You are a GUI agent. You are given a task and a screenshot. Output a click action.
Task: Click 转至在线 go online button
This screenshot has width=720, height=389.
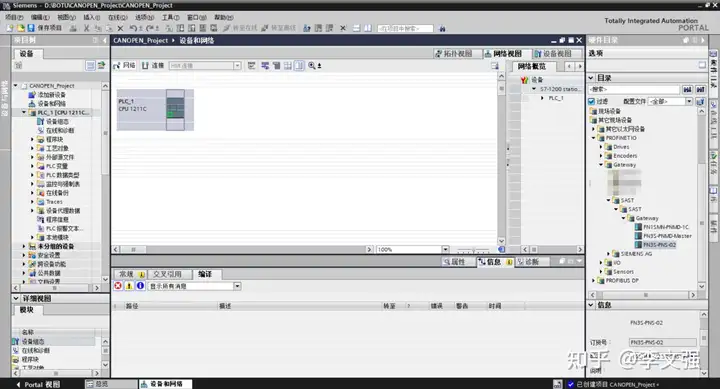(240, 28)
